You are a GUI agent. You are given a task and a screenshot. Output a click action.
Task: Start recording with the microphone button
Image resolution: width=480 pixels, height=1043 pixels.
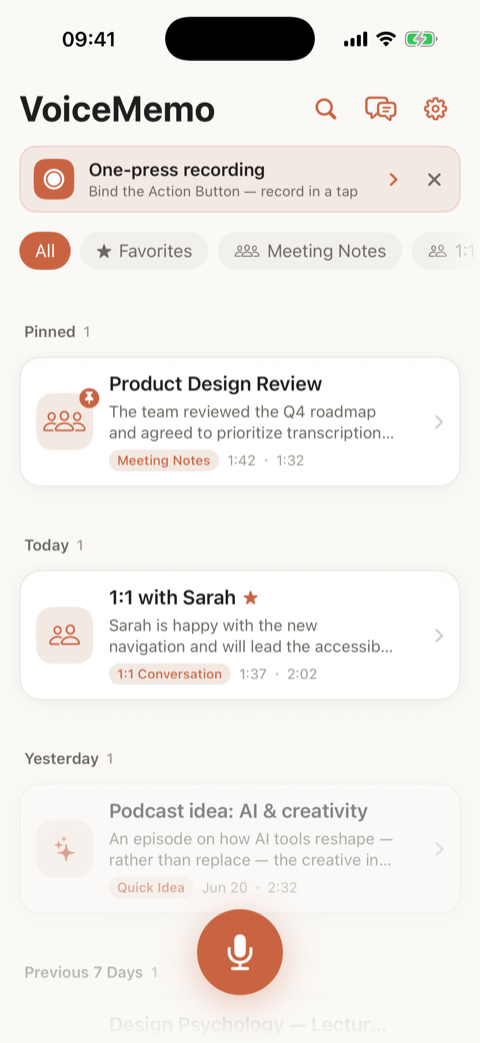(x=240, y=952)
